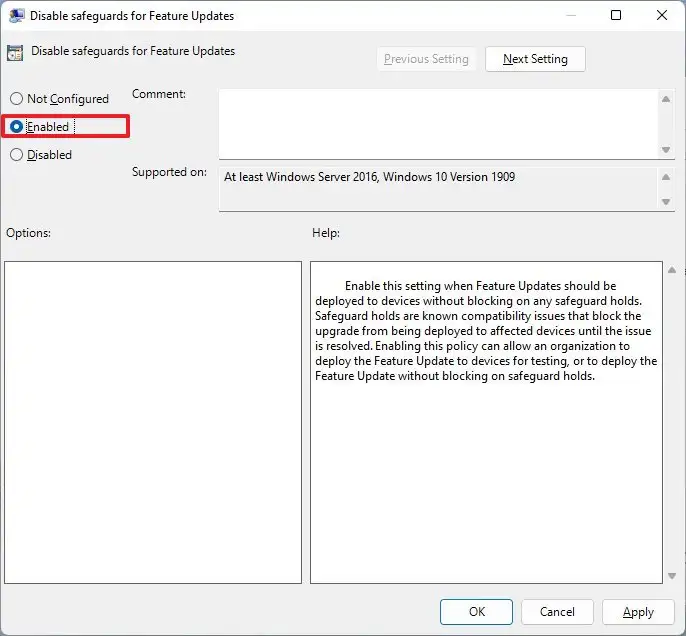Image resolution: width=686 pixels, height=636 pixels.
Task: Go to Next Setting
Action: coord(535,59)
